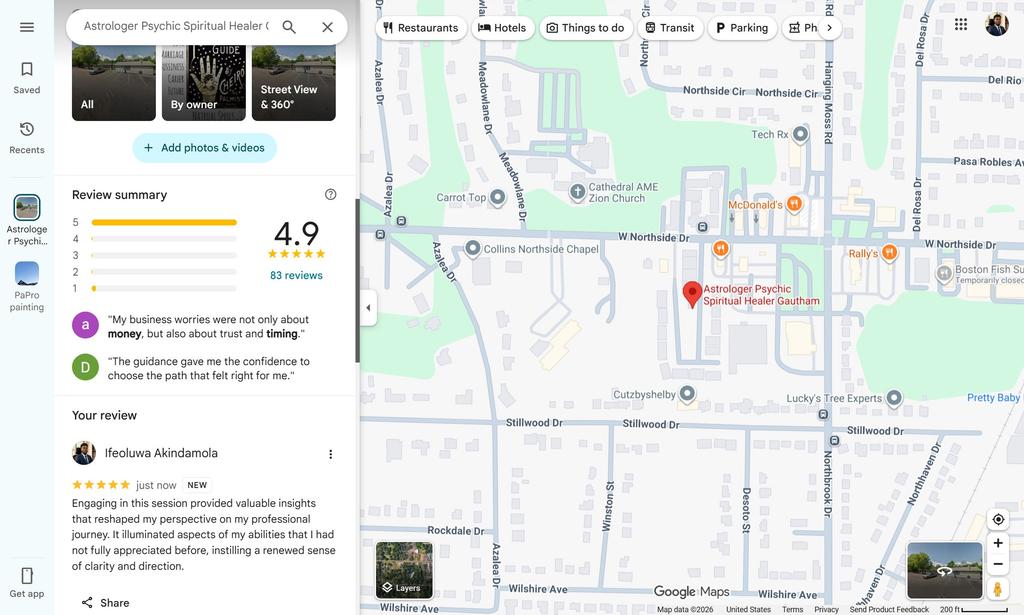Viewport: 1024px width, 615px height.
Task: Select the Things to do chip
Action: [x=586, y=27]
